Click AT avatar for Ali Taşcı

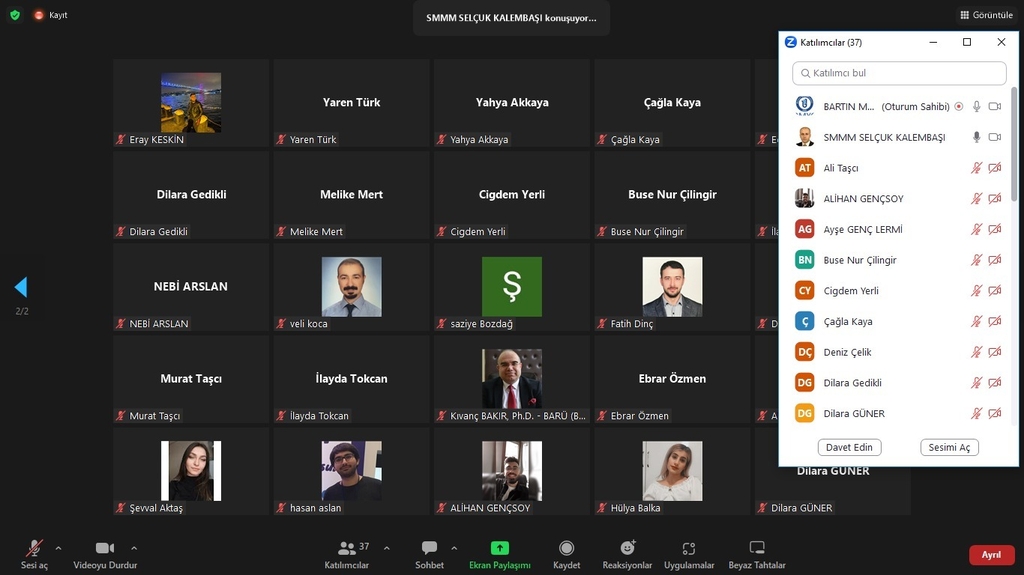805,167
